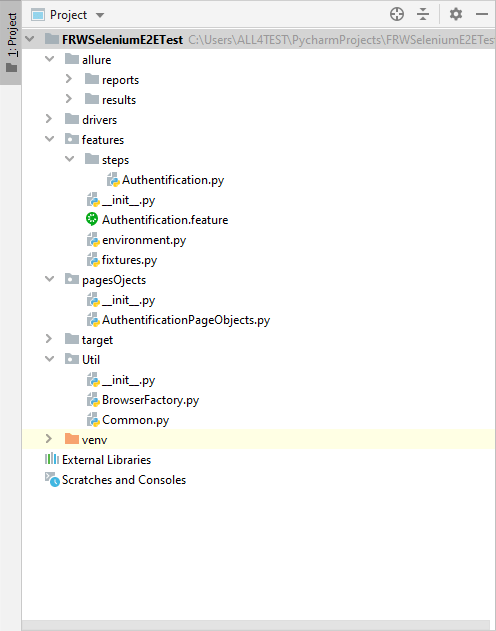Click the orange venv folder icon
This screenshot has width=496, height=631.
point(72,439)
